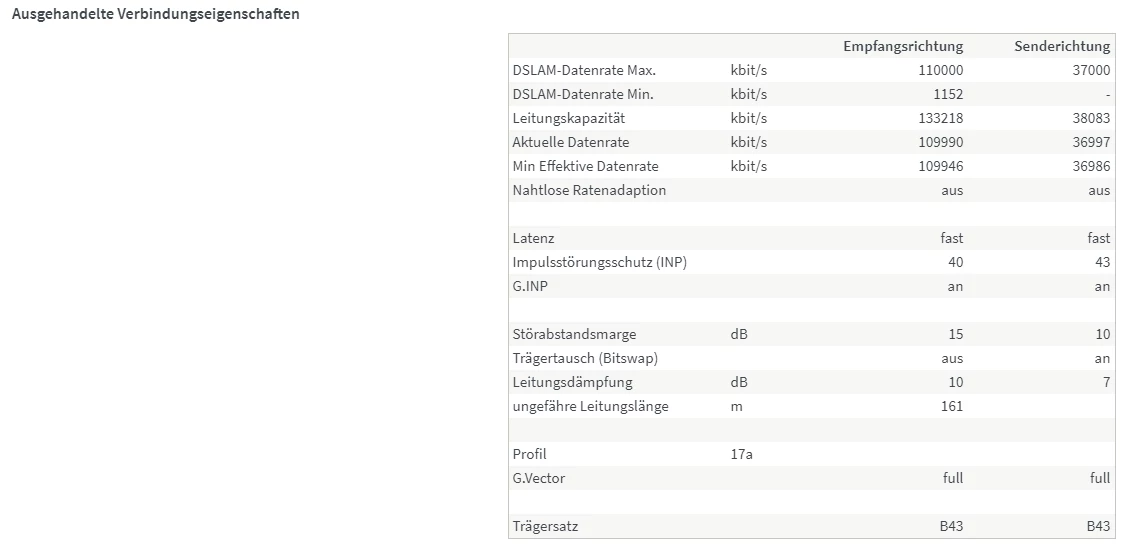
Task: Click the 37000 upstream max rate value
Action: point(1090,70)
